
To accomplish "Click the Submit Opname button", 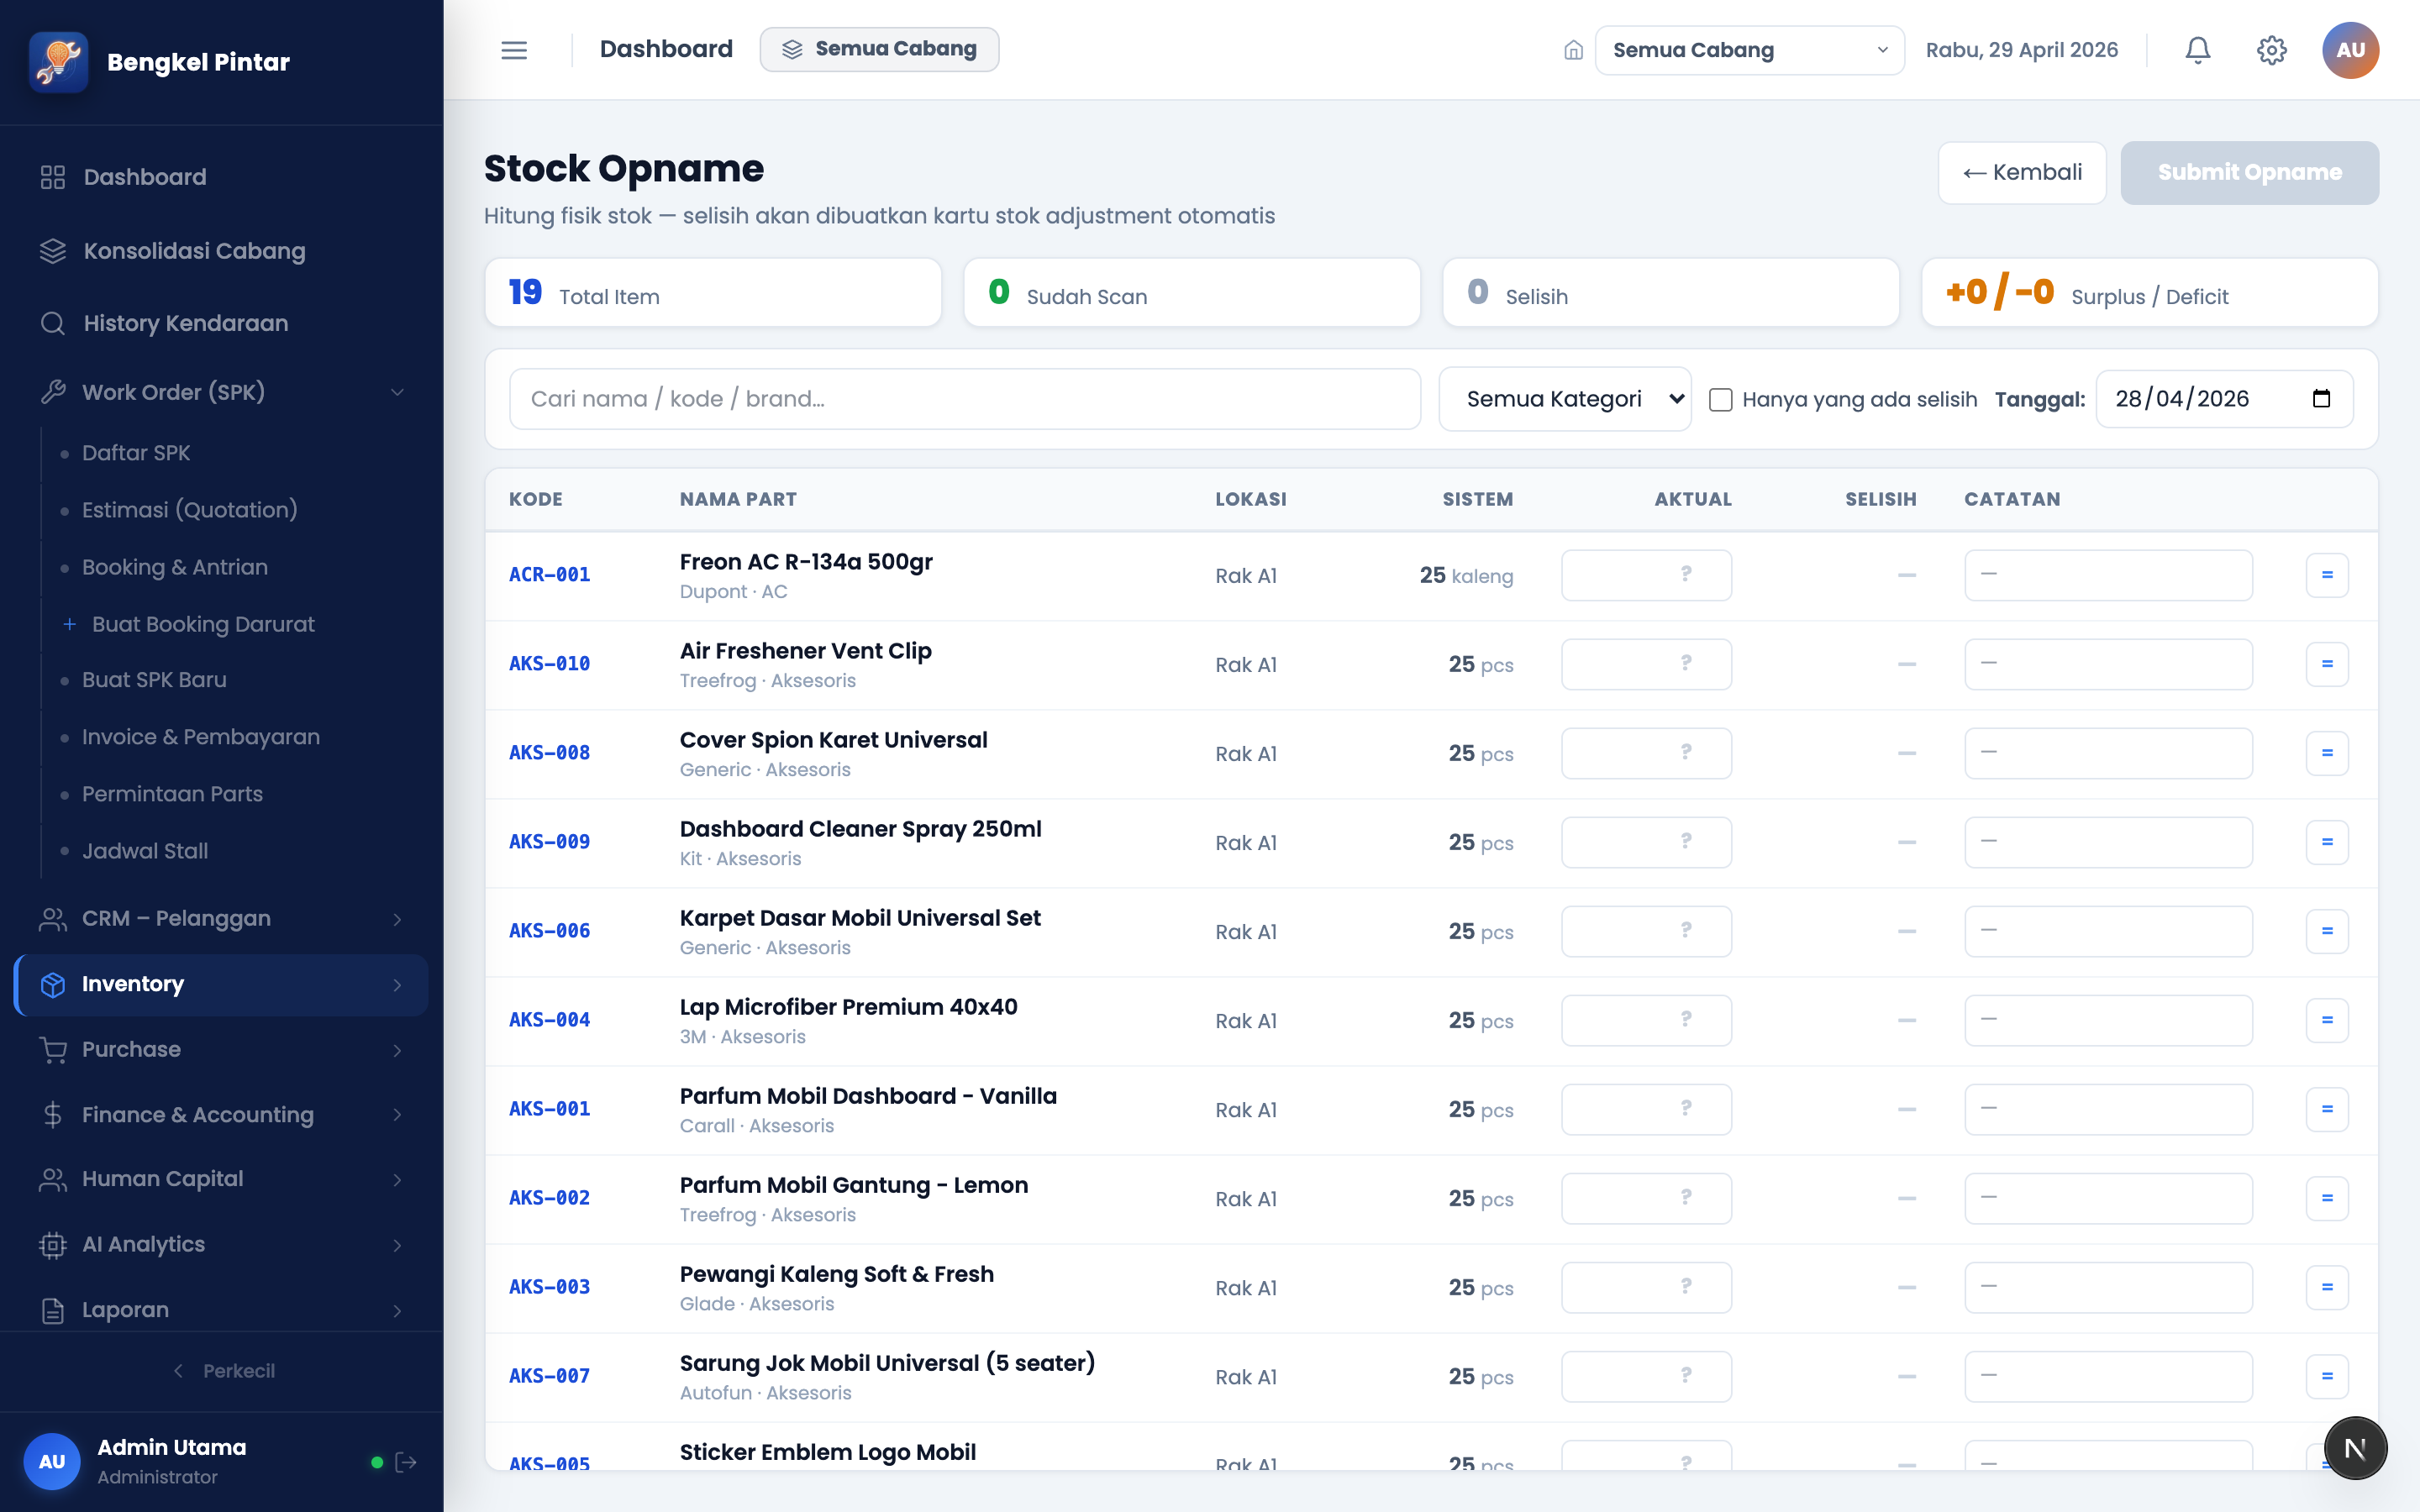I will click(x=2249, y=173).
